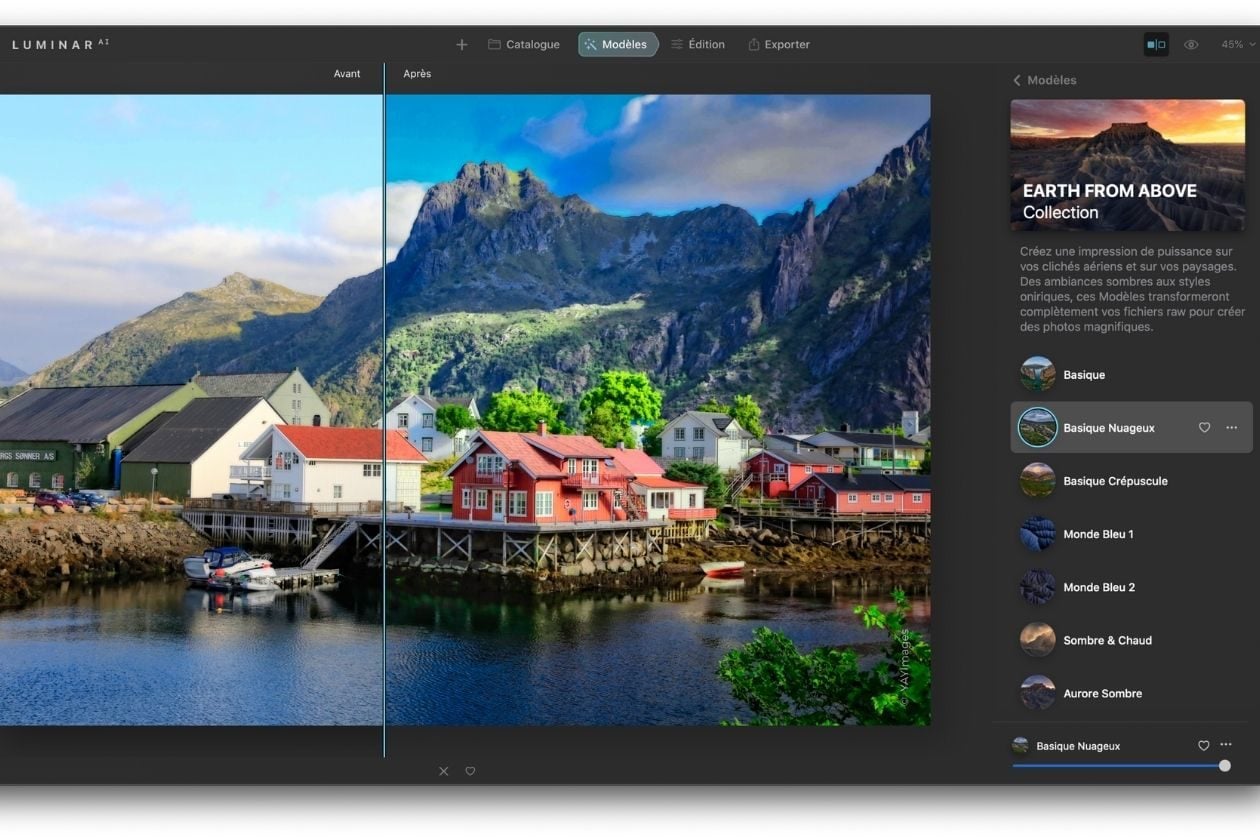Favorite the Basique Nuageux template in list
The height and width of the screenshot is (840, 1260).
1204,428
